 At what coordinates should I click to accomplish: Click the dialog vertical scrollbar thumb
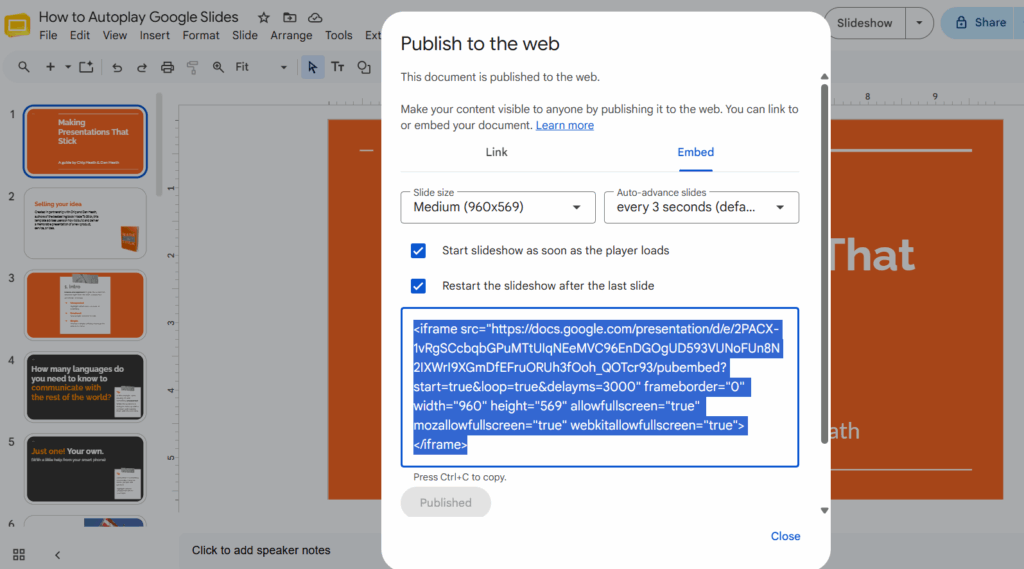pyautogui.click(x=824, y=264)
